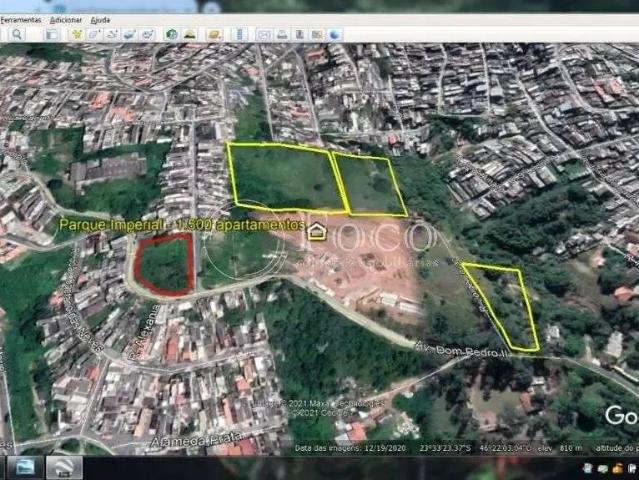Screen dimensions: 639x480
Task: Open the Google Earth taskbar button
Action: click(x=64, y=468)
